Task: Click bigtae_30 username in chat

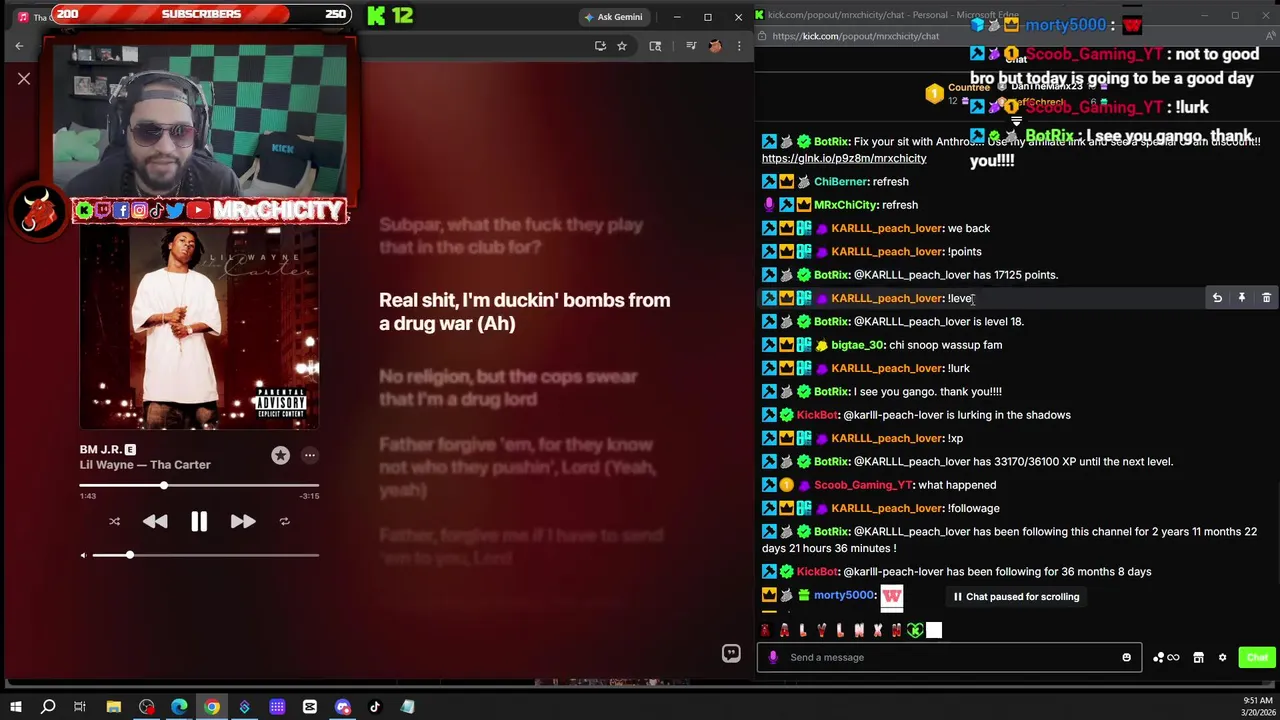Action: (857, 345)
